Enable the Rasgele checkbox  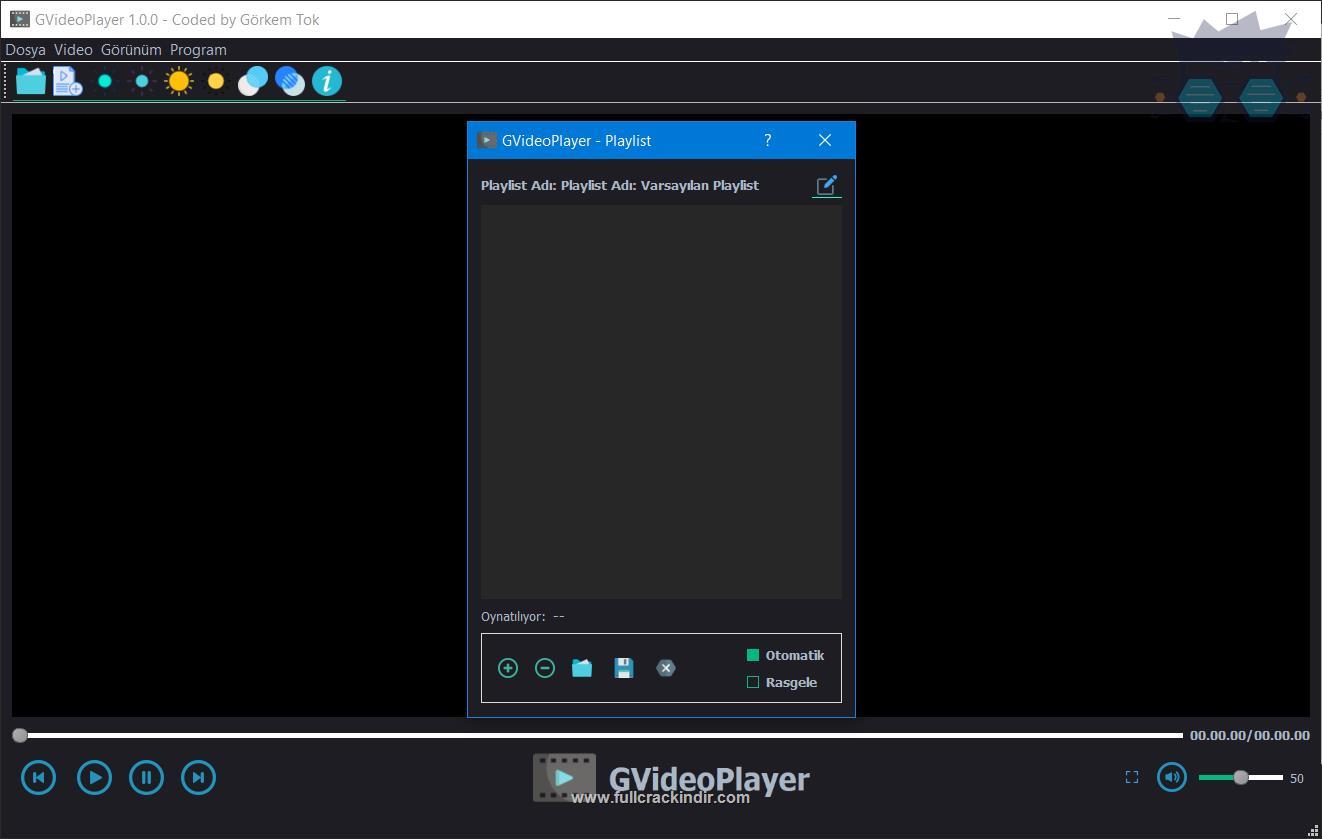[x=753, y=682]
